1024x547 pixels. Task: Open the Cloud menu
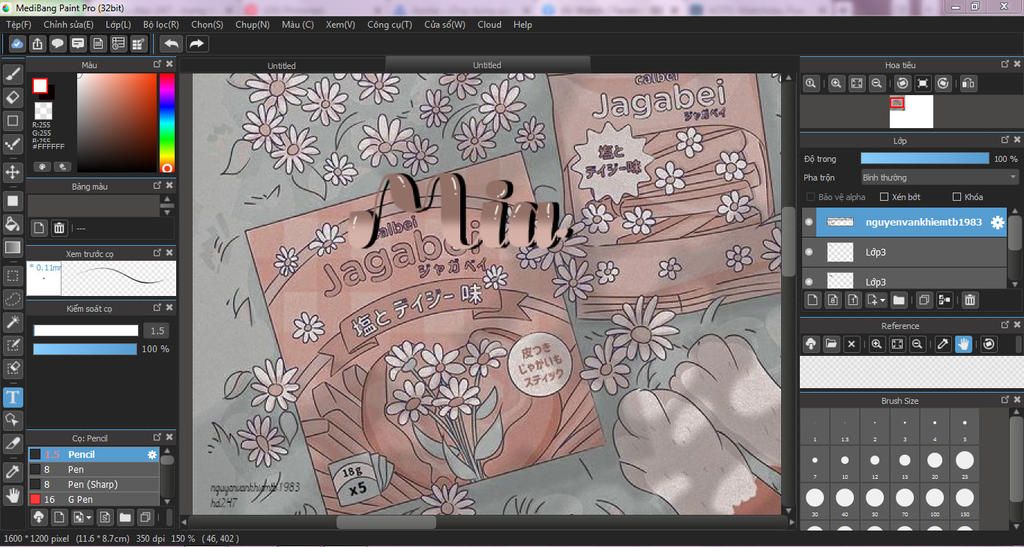coord(490,24)
